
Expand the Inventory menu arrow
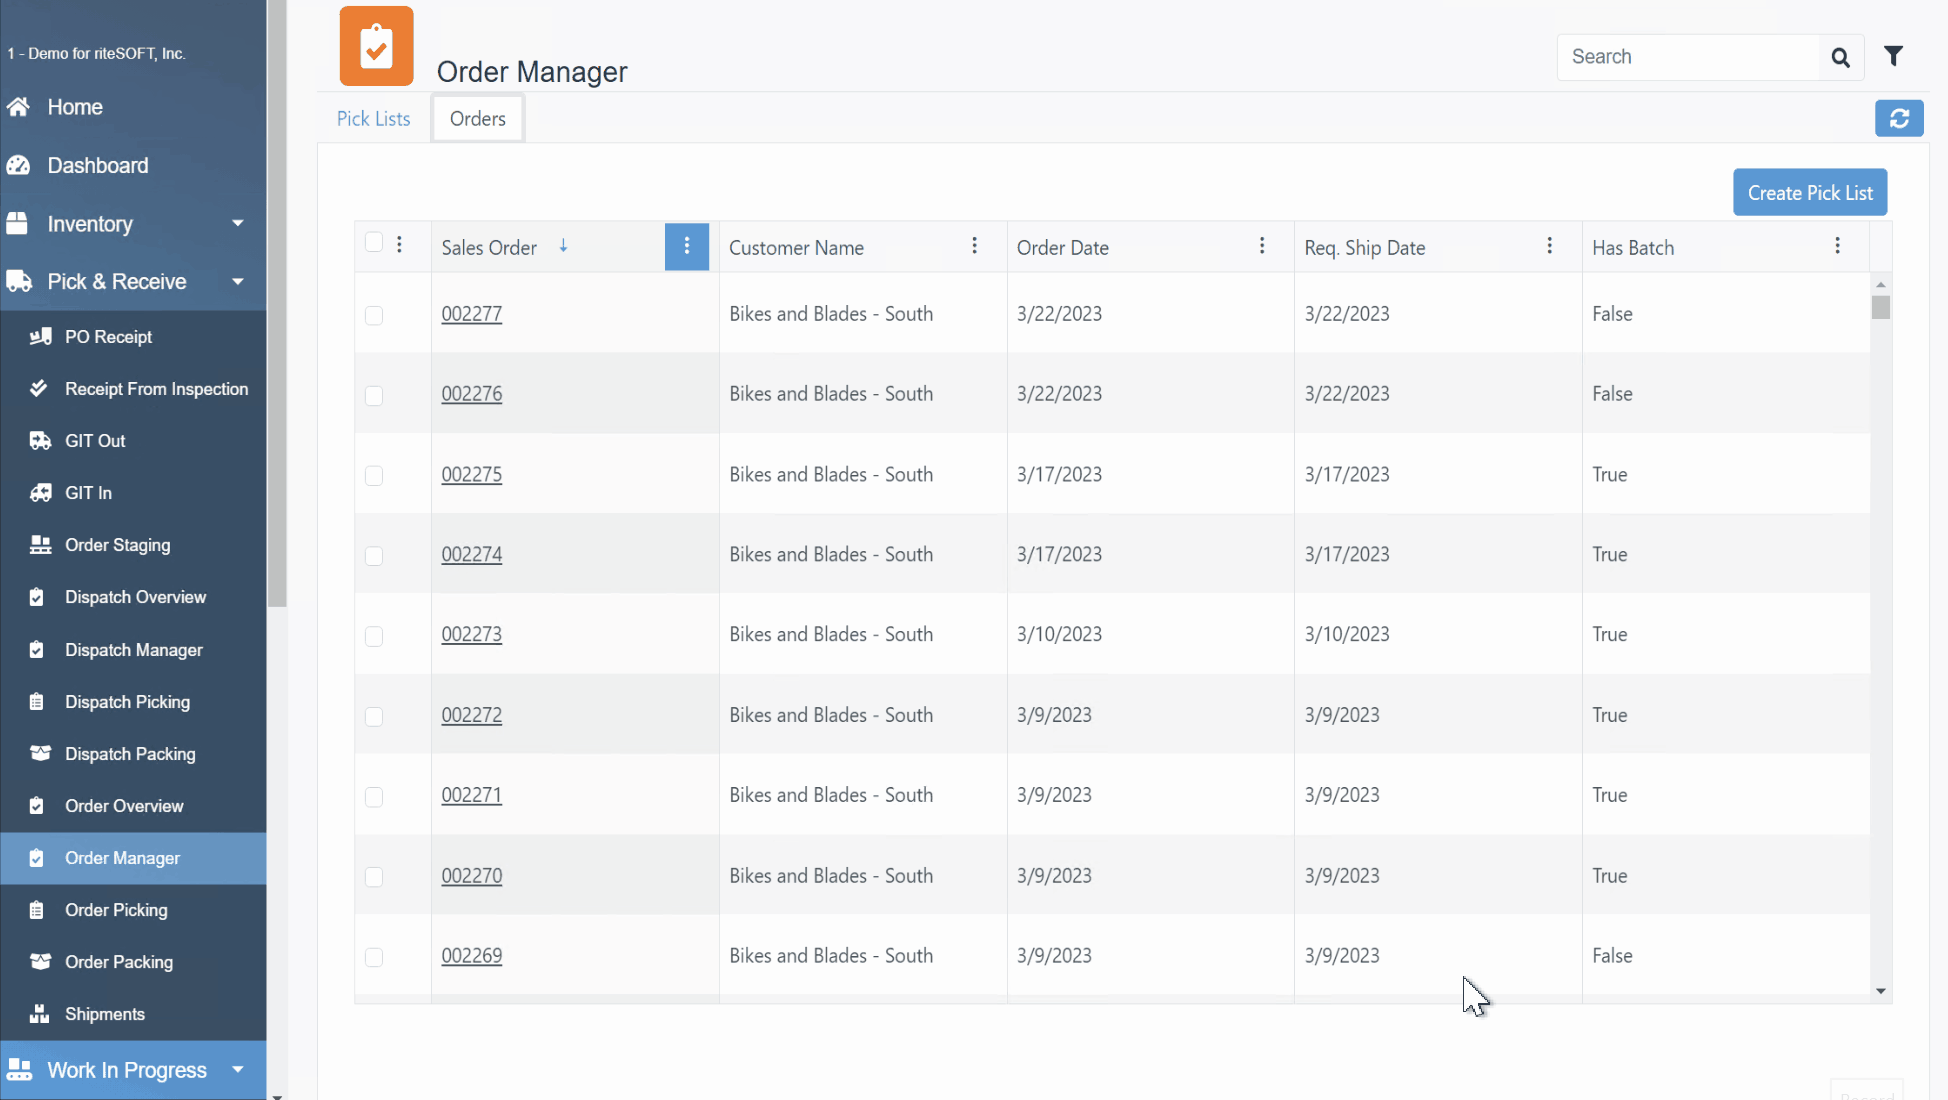pyautogui.click(x=237, y=224)
